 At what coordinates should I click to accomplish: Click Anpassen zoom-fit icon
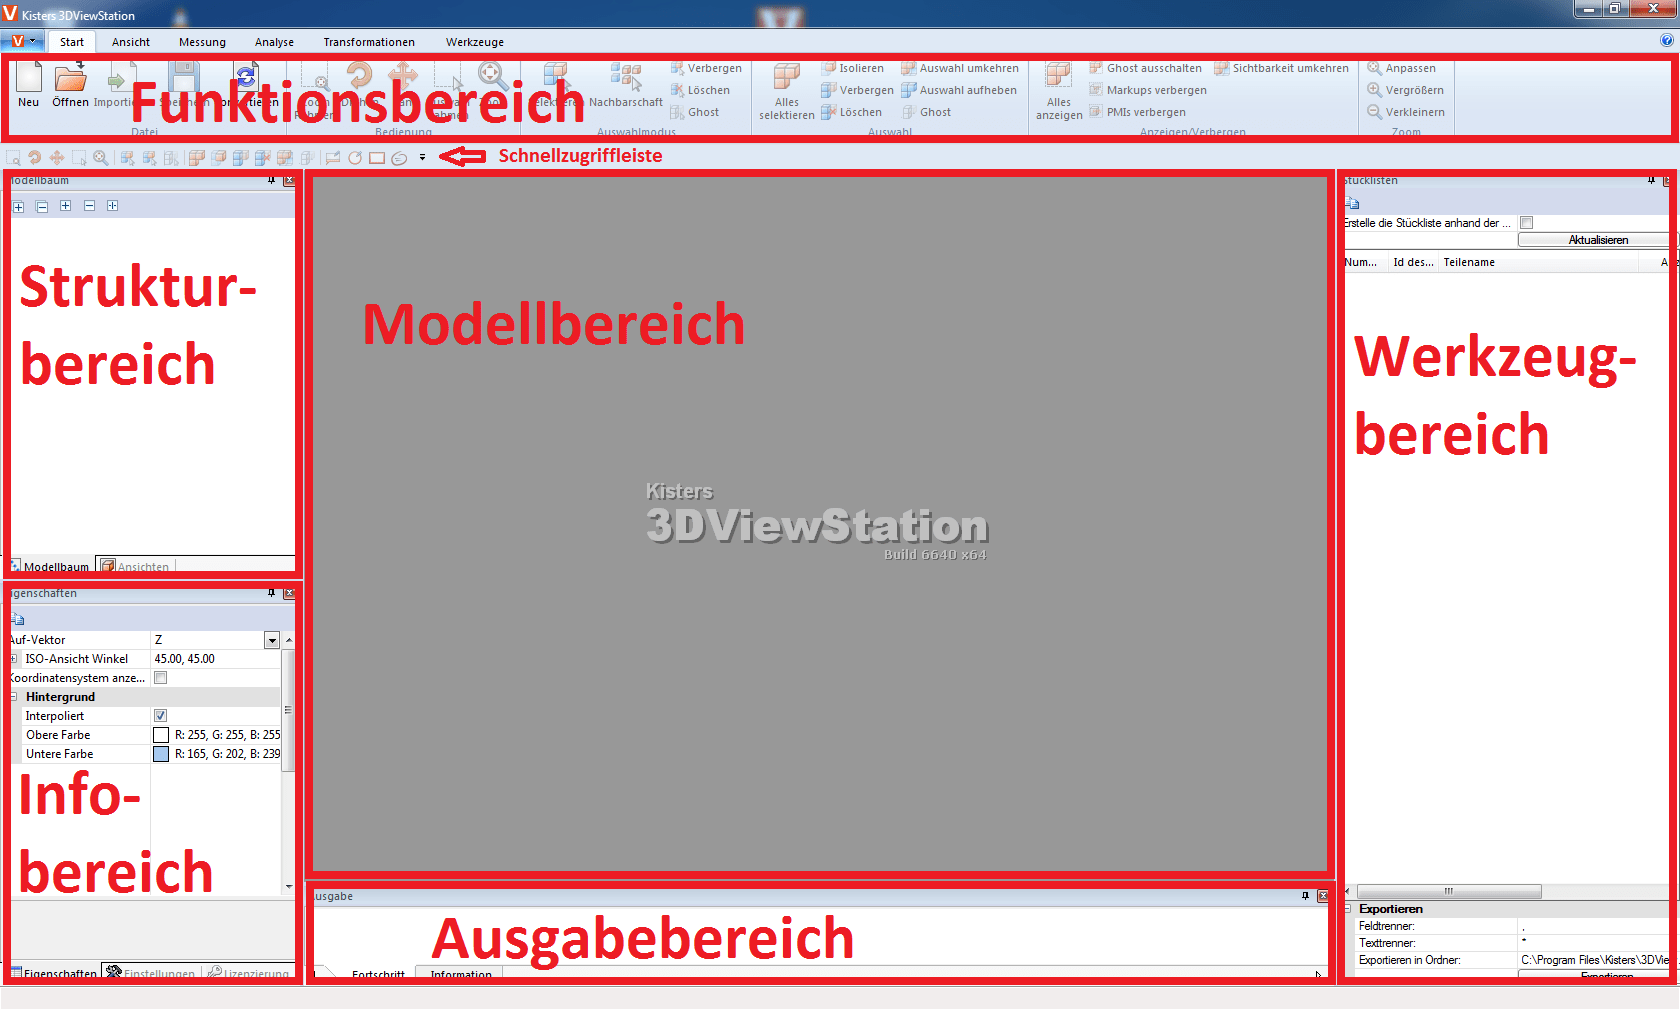pos(1375,68)
